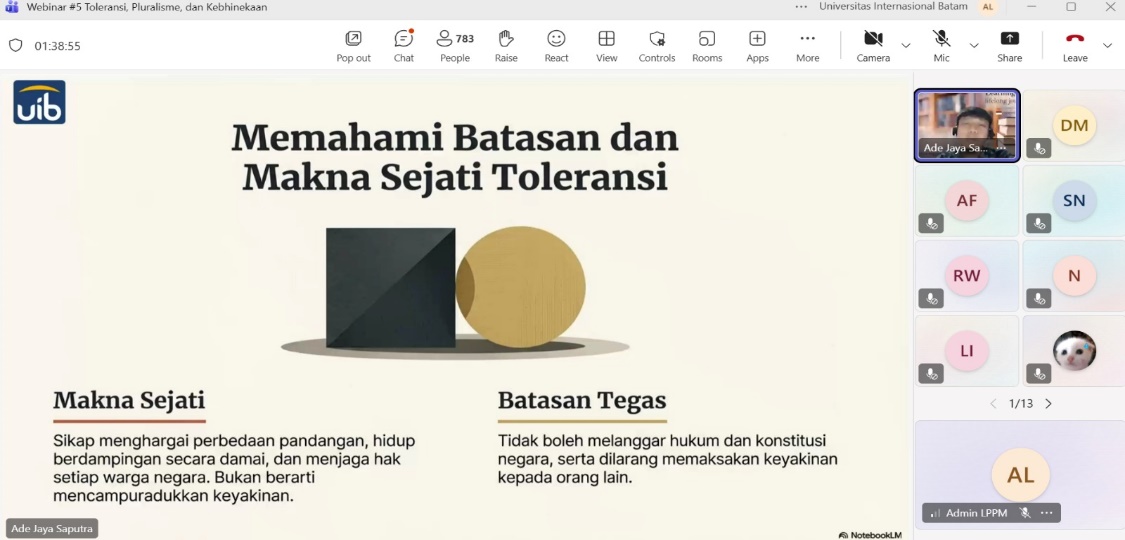Go to next participant page
This screenshot has height=540, width=1125.
[x=1049, y=404]
